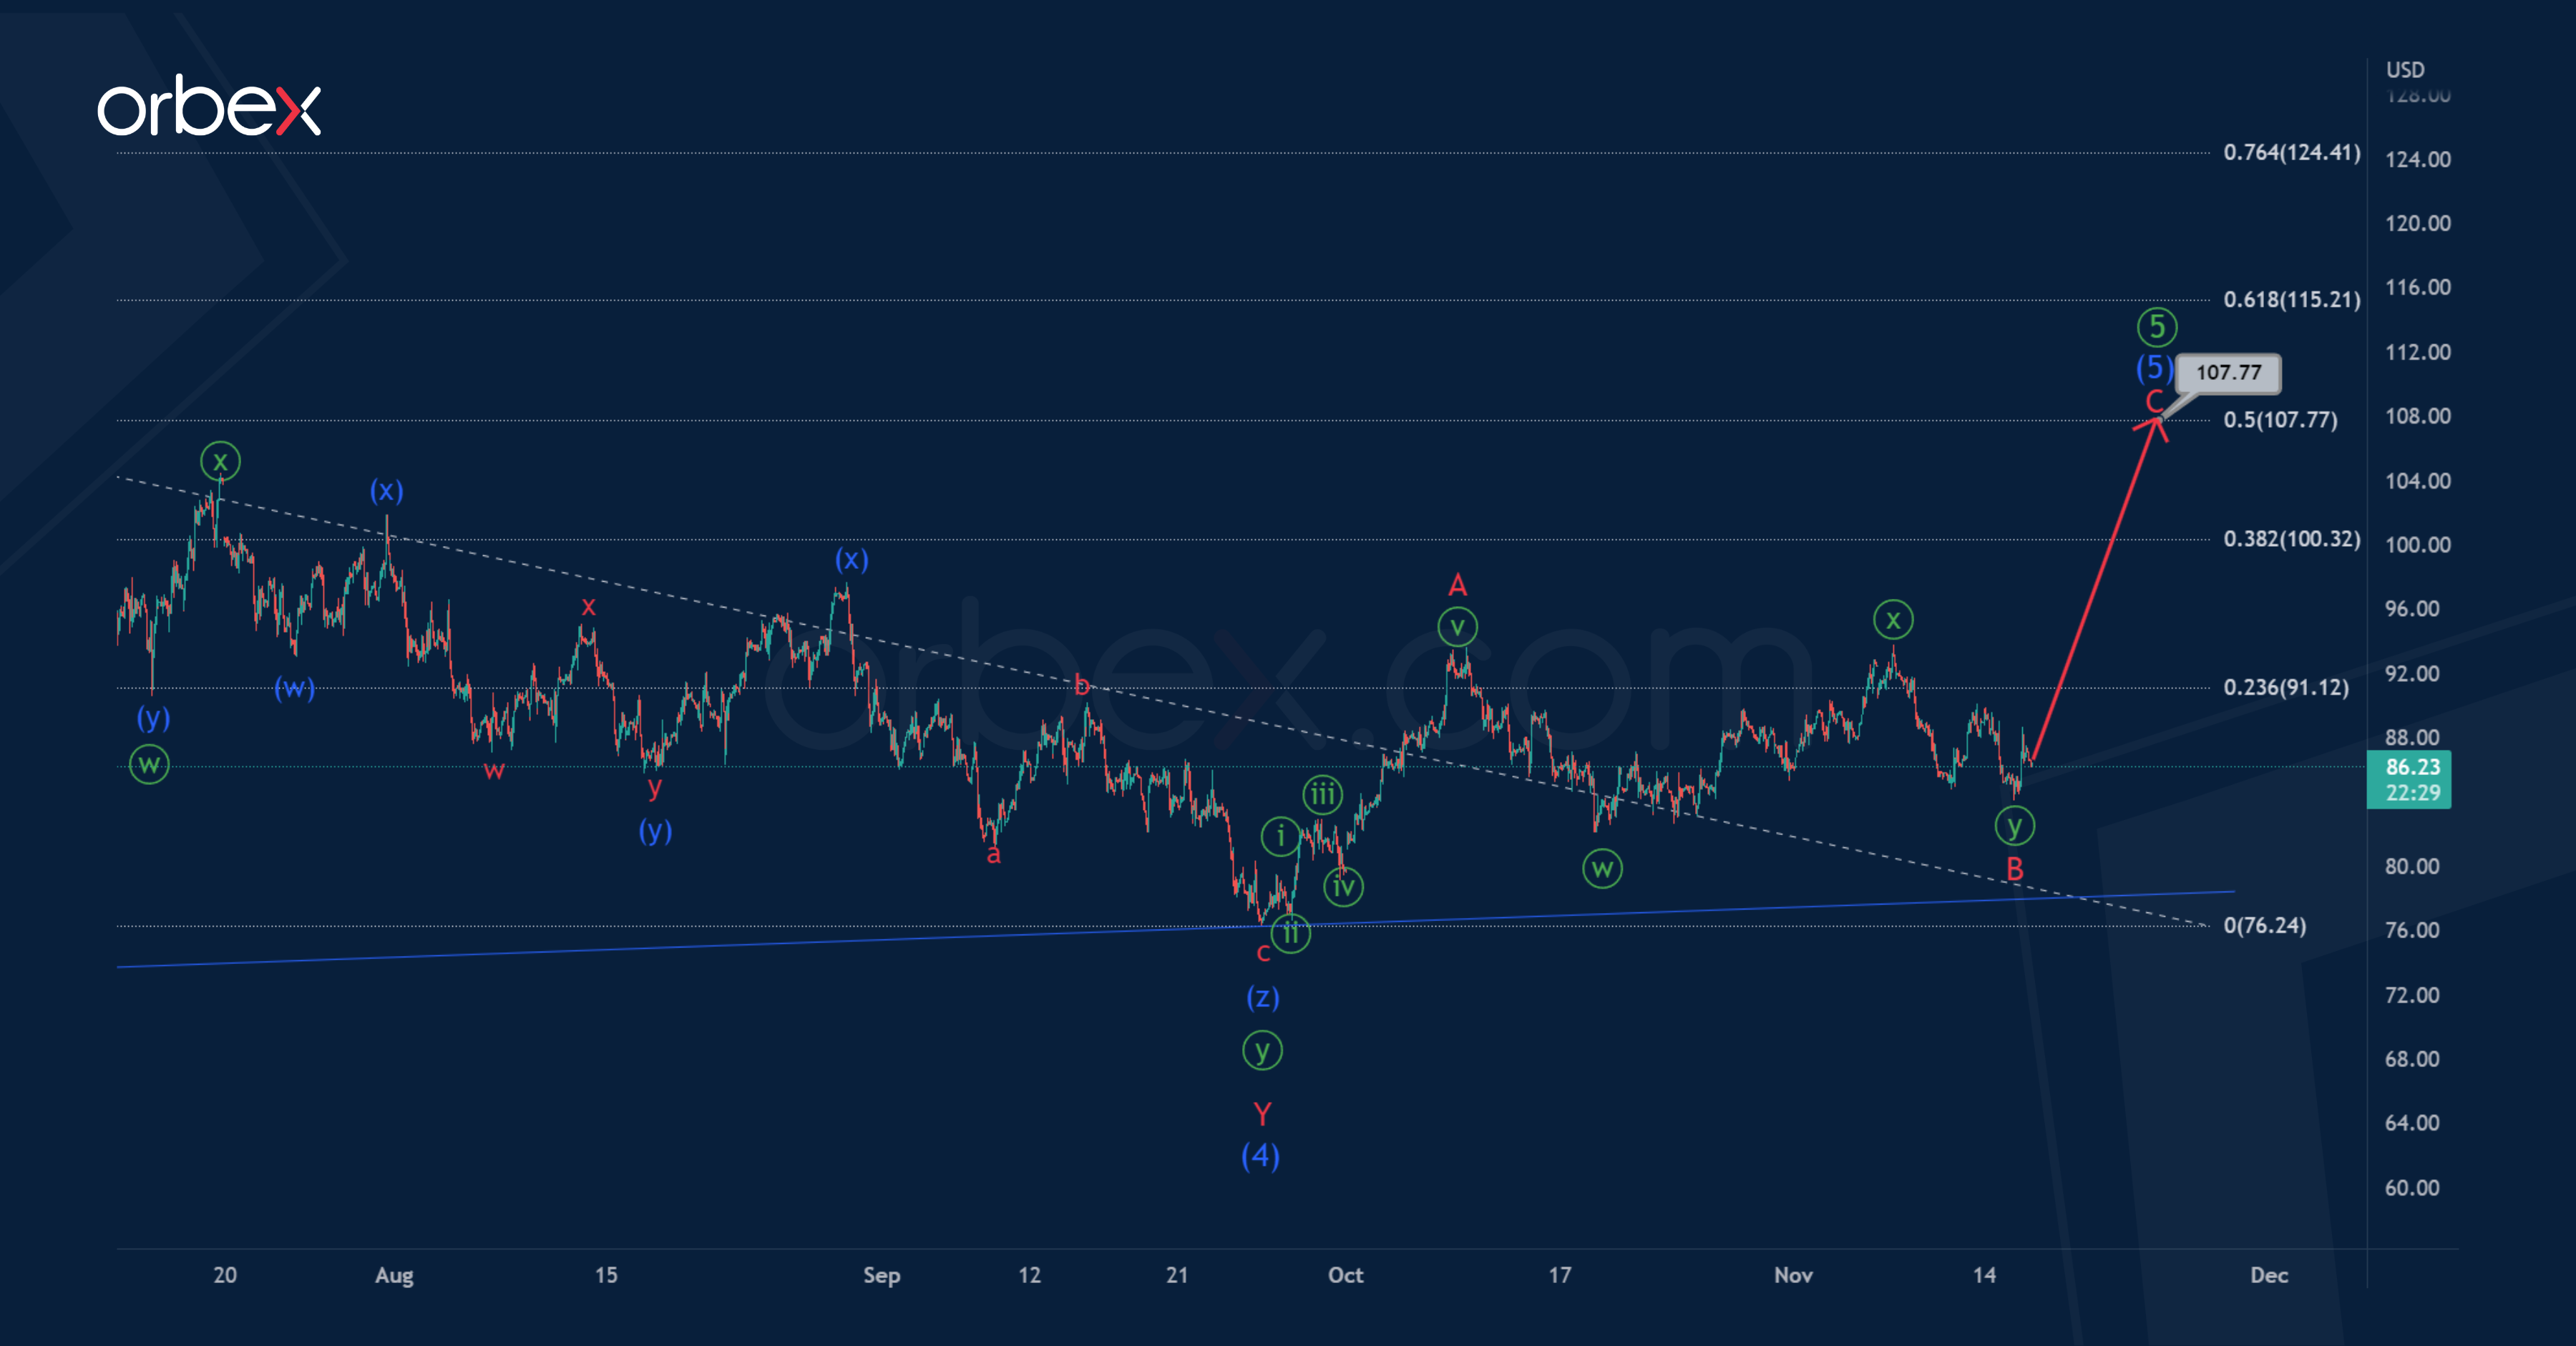Click the current price tag 86.23
Viewport: 2576px width, 1346px height.
(2412, 767)
